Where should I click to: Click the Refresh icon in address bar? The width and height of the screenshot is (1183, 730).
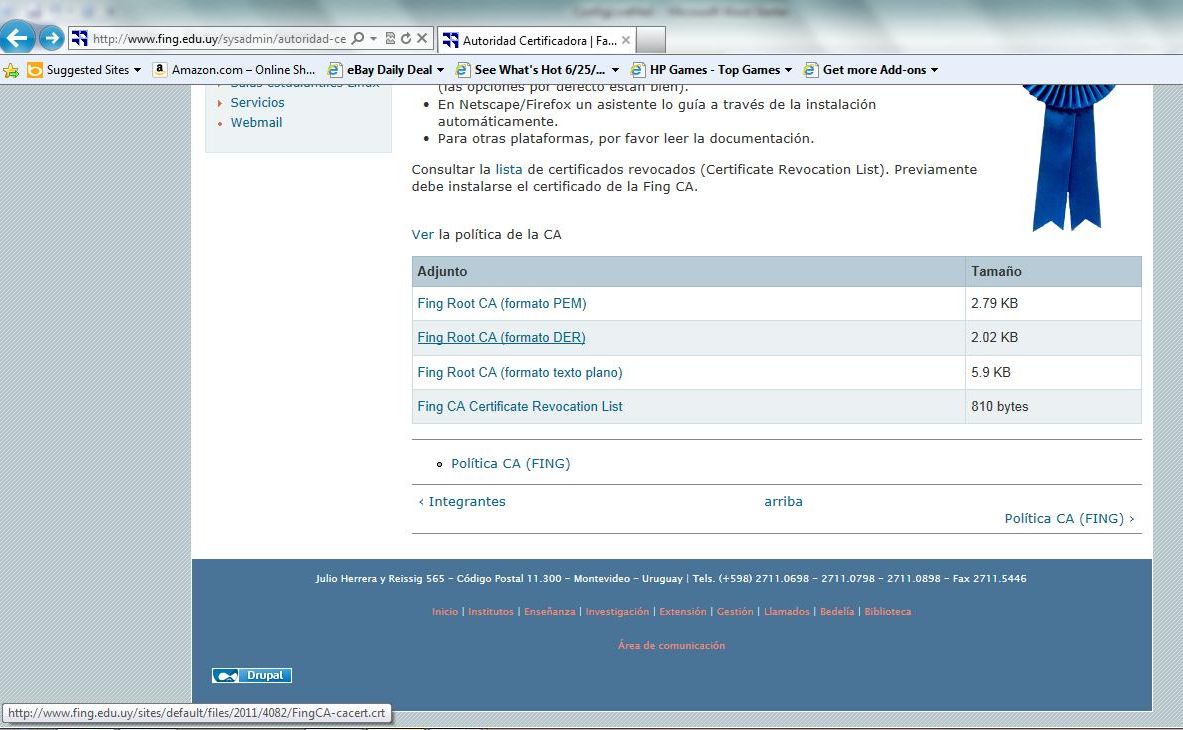[x=406, y=39]
